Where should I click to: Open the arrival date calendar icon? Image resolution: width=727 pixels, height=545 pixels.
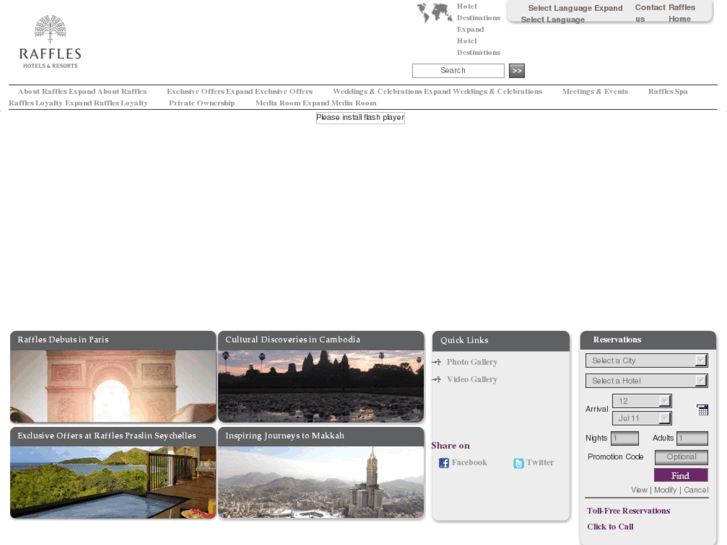(702, 410)
